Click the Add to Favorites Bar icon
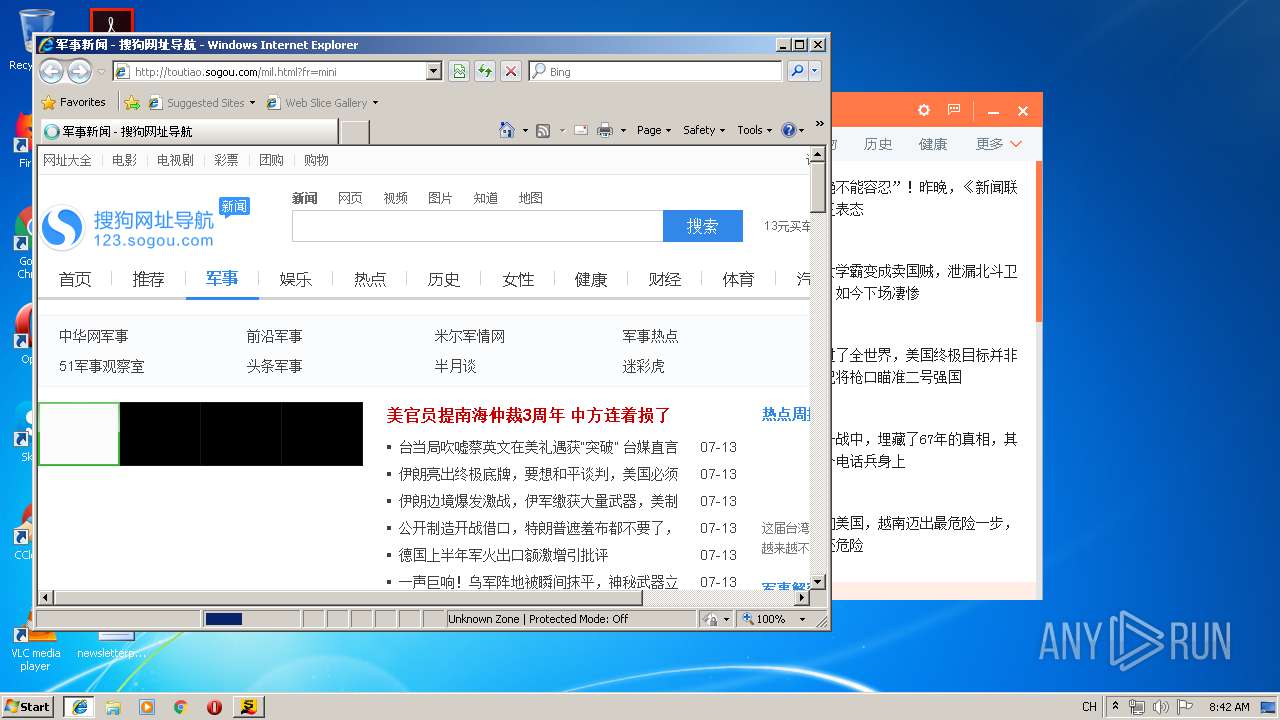This screenshot has height=720, width=1280. [x=131, y=102]
